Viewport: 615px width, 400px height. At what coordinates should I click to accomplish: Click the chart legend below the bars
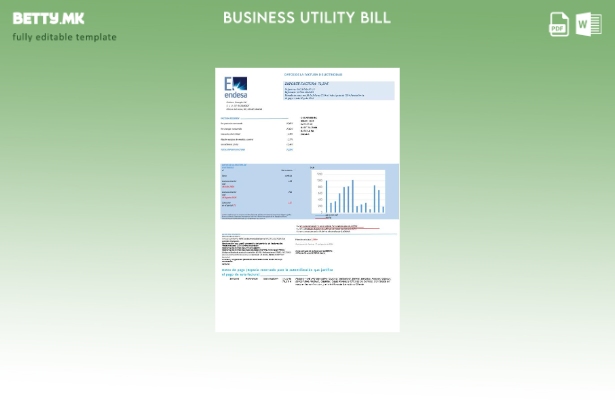[330, 215]
